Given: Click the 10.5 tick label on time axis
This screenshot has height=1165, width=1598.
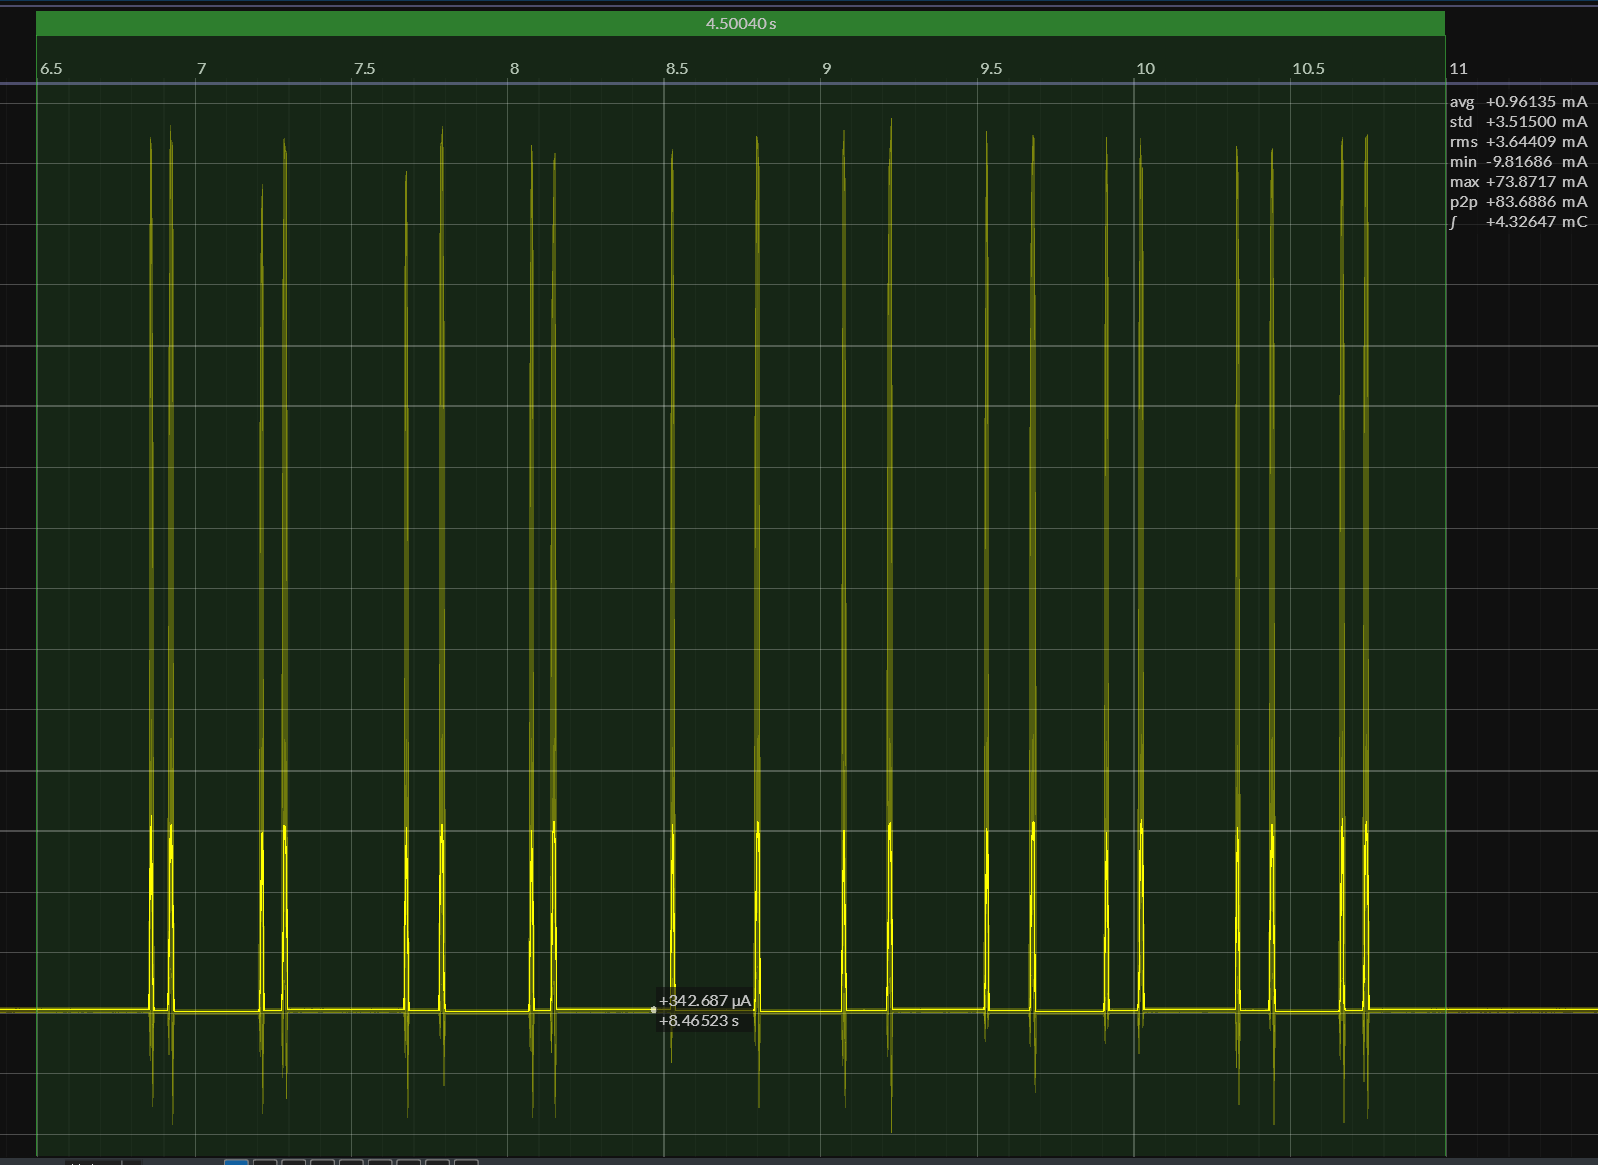Looking at the screenshot, I should pyautogui.click(x=1308, y=69).
